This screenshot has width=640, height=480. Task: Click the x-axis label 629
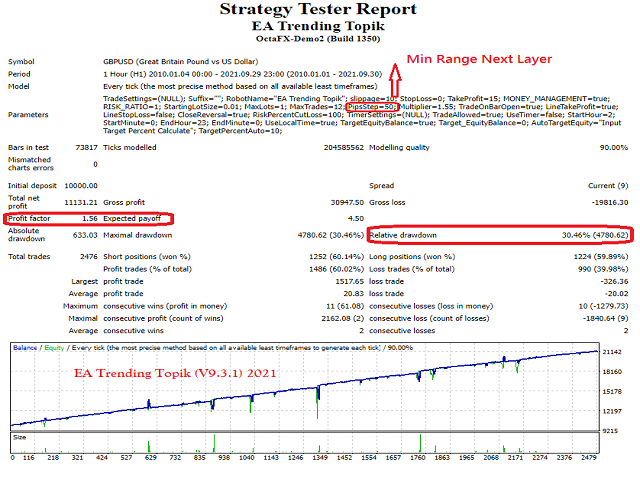[151, 458]
